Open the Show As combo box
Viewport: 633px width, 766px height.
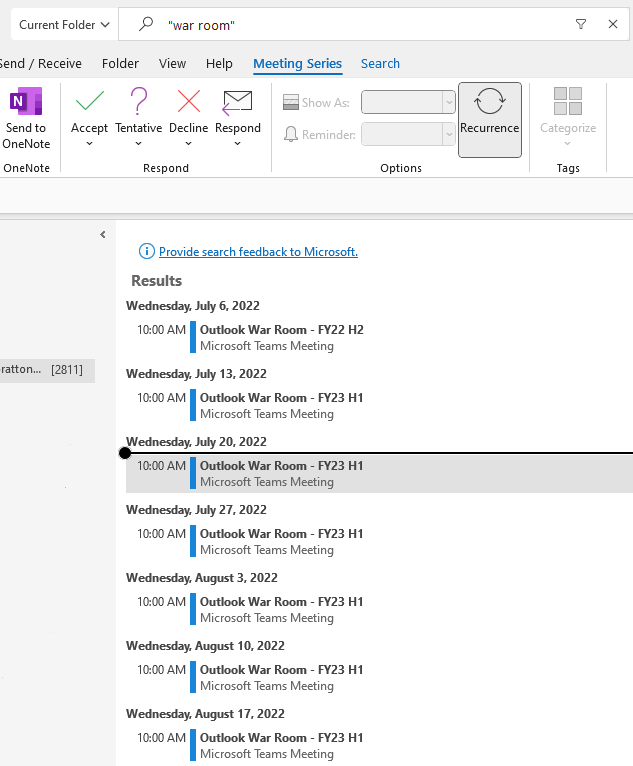coord(408,102)
